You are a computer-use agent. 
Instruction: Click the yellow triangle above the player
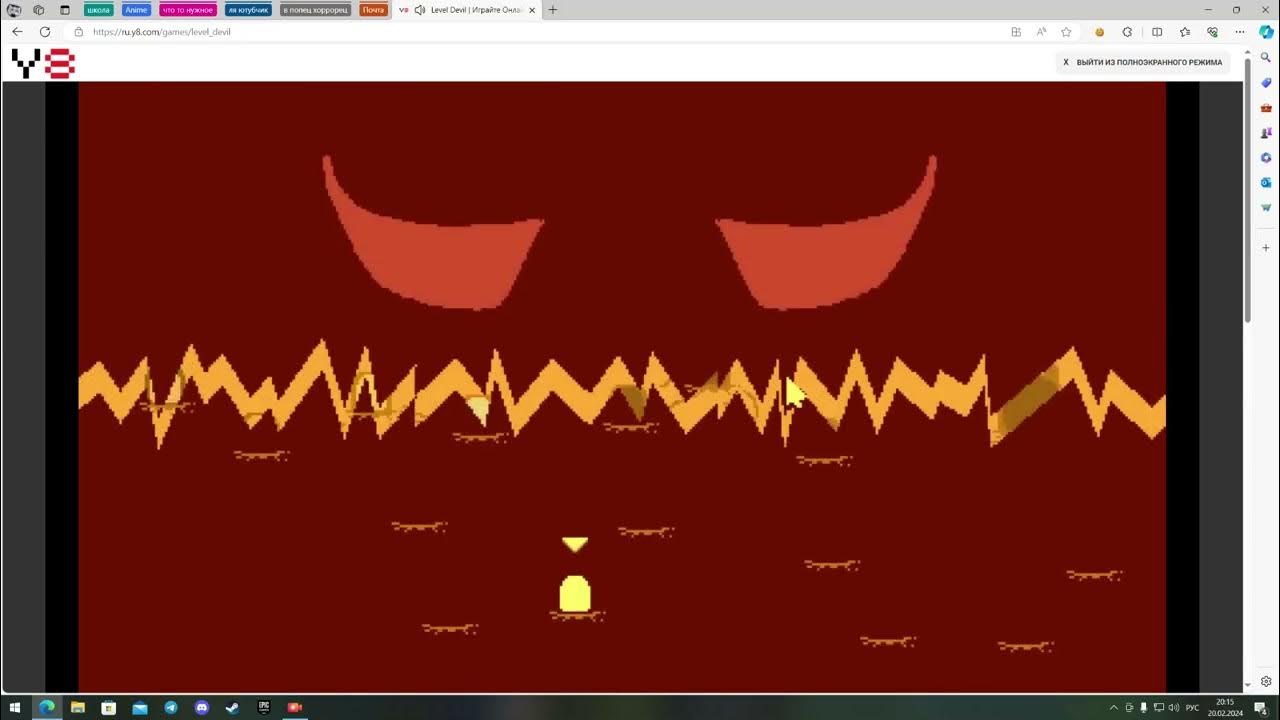click(575, 544)
